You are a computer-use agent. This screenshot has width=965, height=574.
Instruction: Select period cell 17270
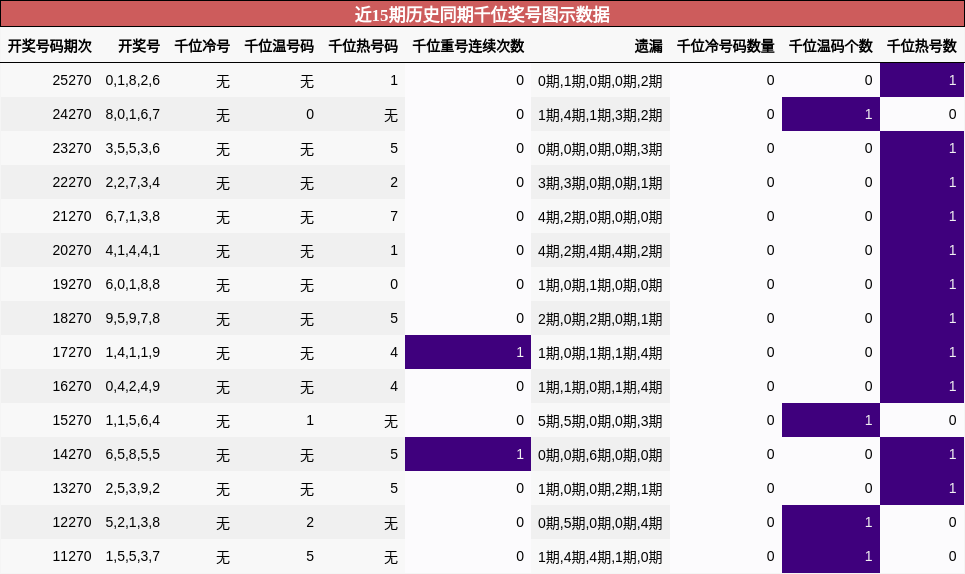(71, 353)
